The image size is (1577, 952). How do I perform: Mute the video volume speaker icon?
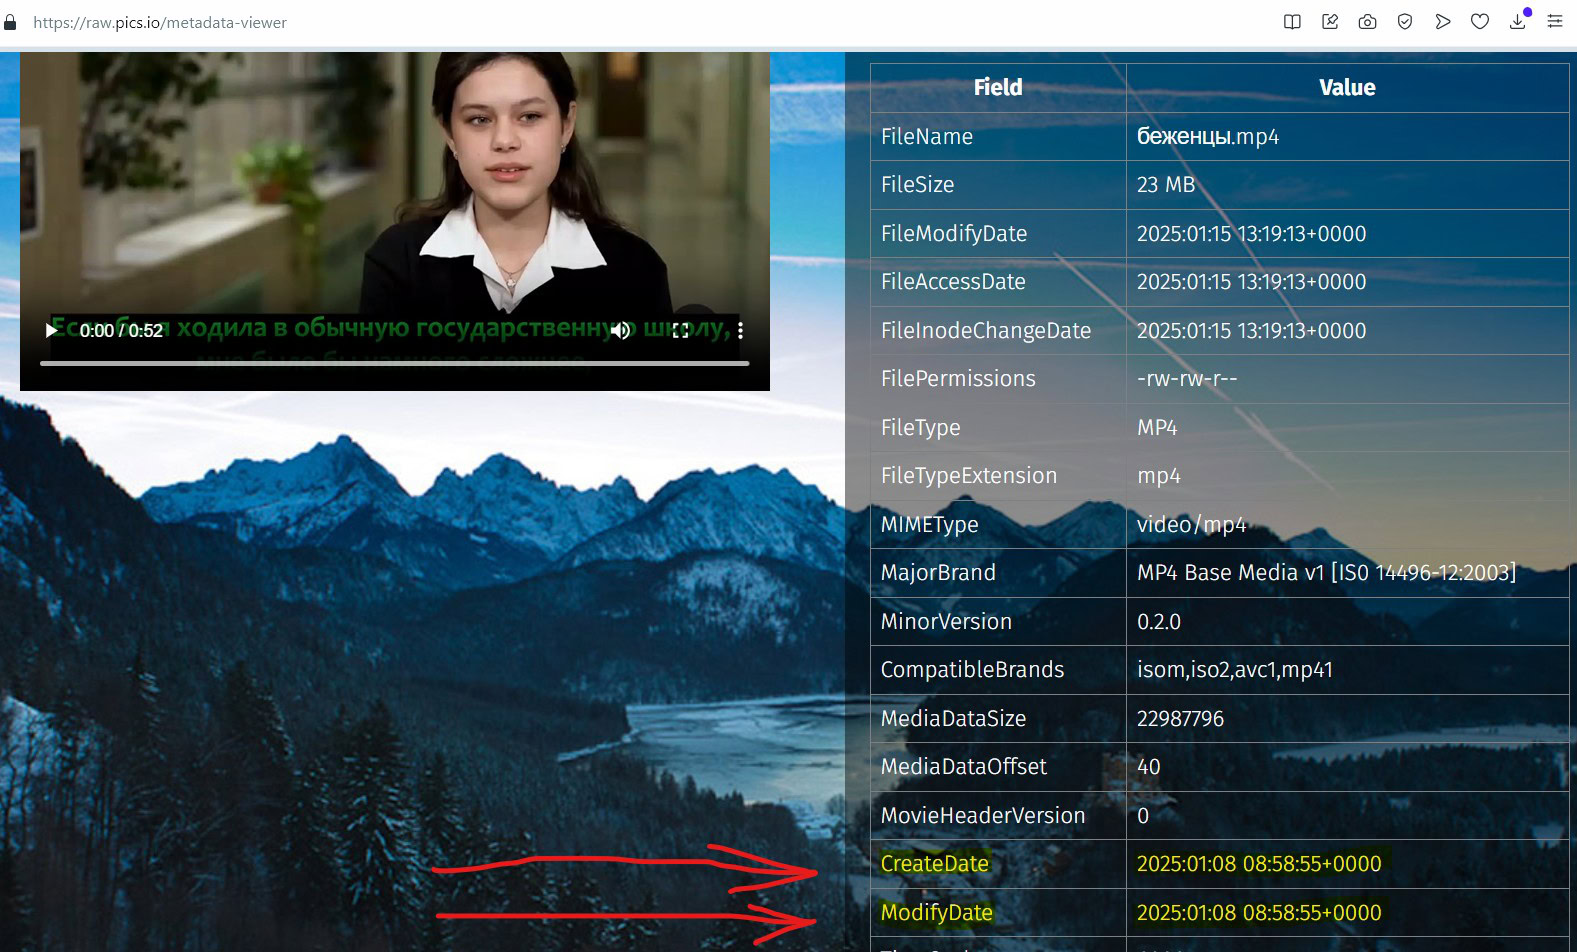click(x=621, y=330)
